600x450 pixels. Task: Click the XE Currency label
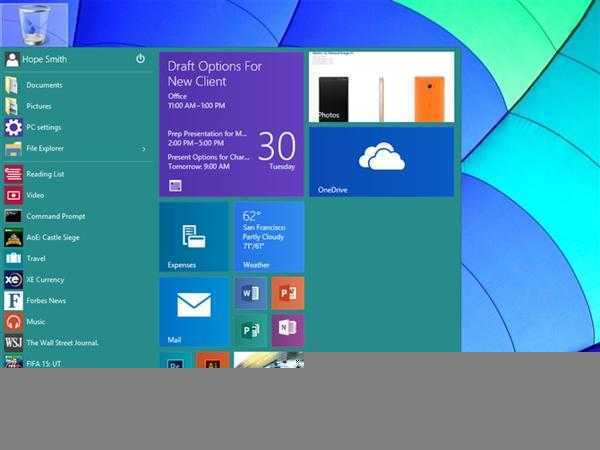coord(45,280)
